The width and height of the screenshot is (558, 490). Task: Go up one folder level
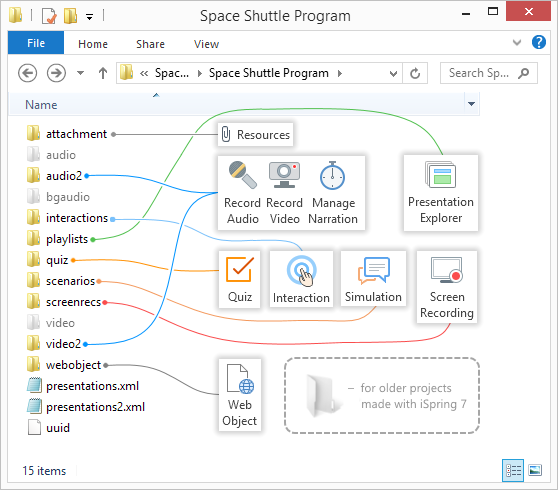[103, 73]
